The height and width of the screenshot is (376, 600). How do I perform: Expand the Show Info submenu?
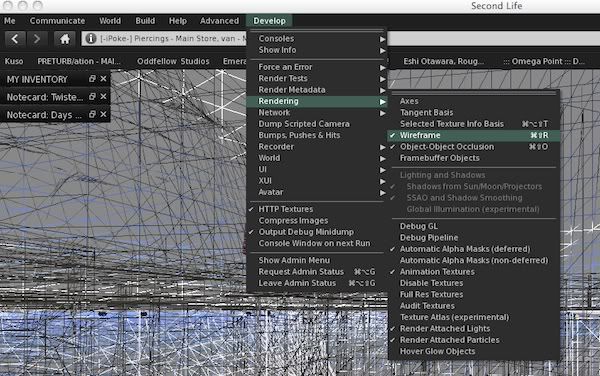pos(317,50)
